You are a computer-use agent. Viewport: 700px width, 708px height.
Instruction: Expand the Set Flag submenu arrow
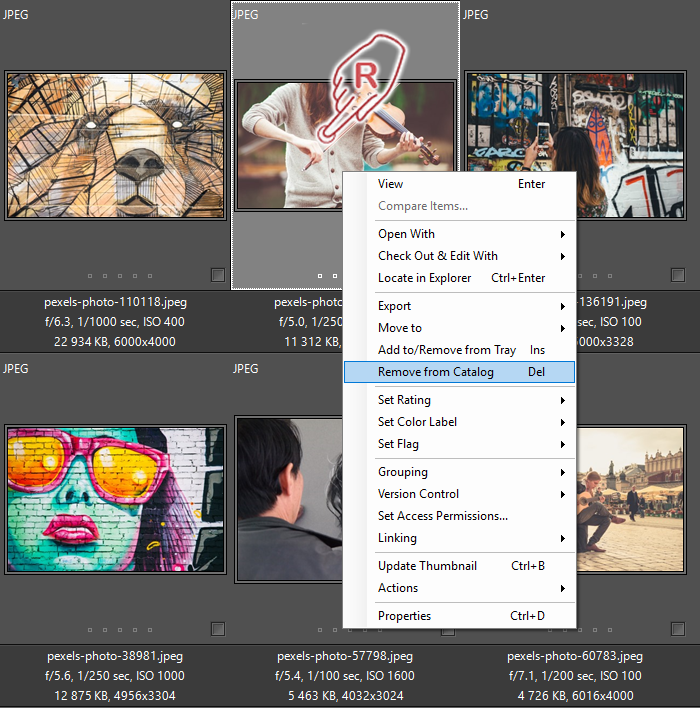563,445
